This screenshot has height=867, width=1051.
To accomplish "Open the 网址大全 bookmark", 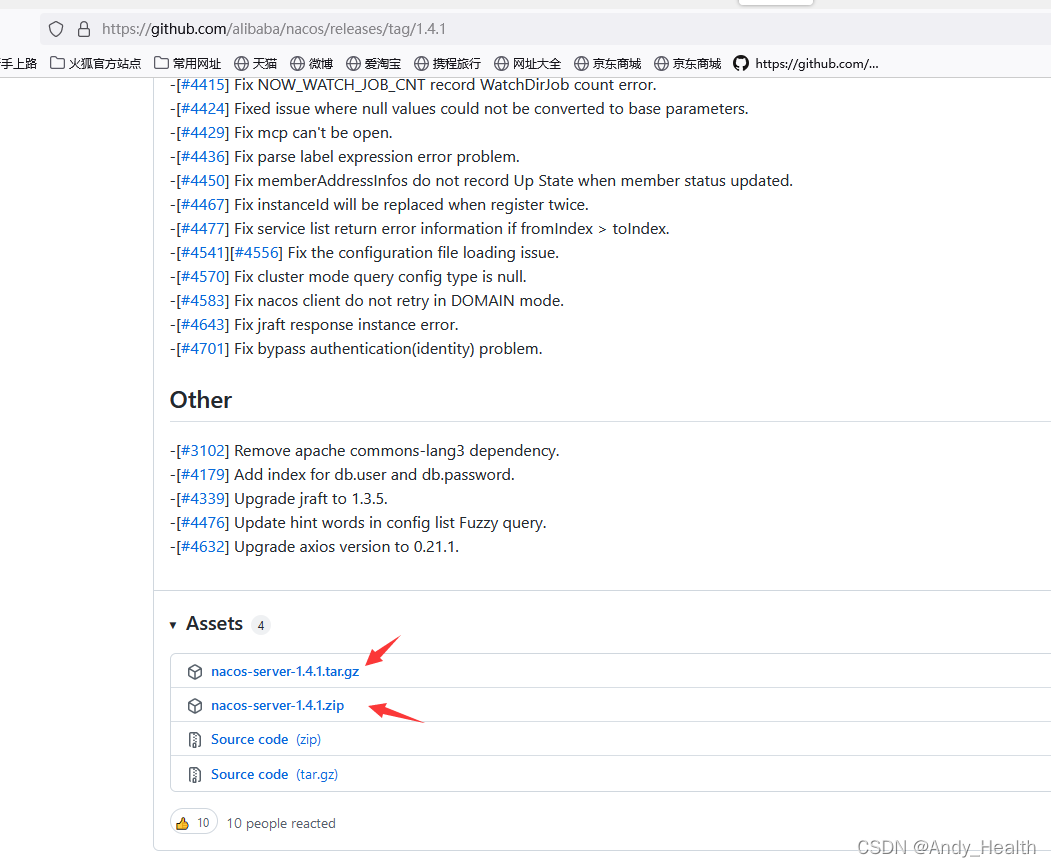I will point(528,64).
